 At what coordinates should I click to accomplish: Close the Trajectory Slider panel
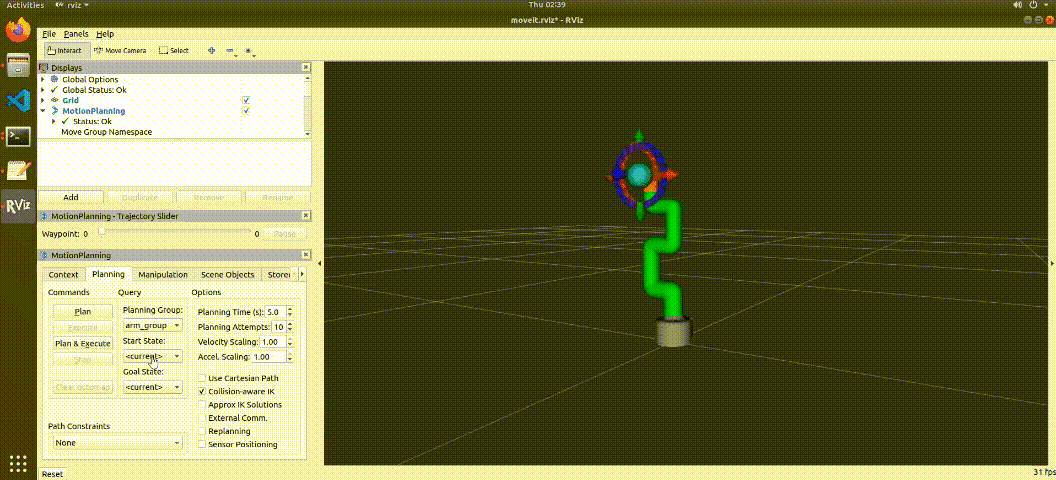pos(306,215)
